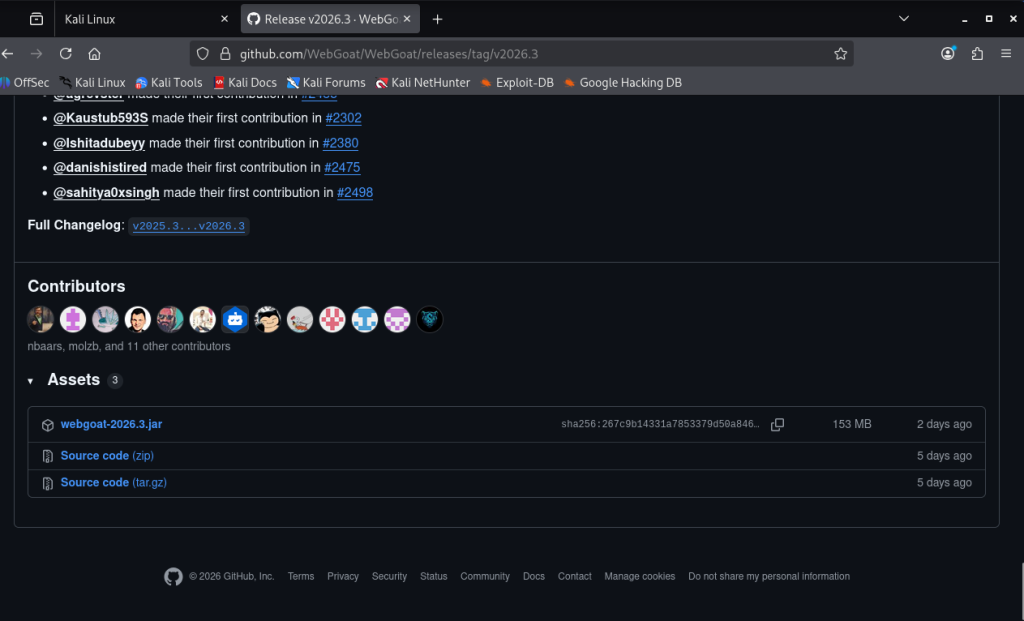Select the Release v2026.3 WebGoat tab
Viewport: 1024px width, 621px height.
tap(330, 19)
